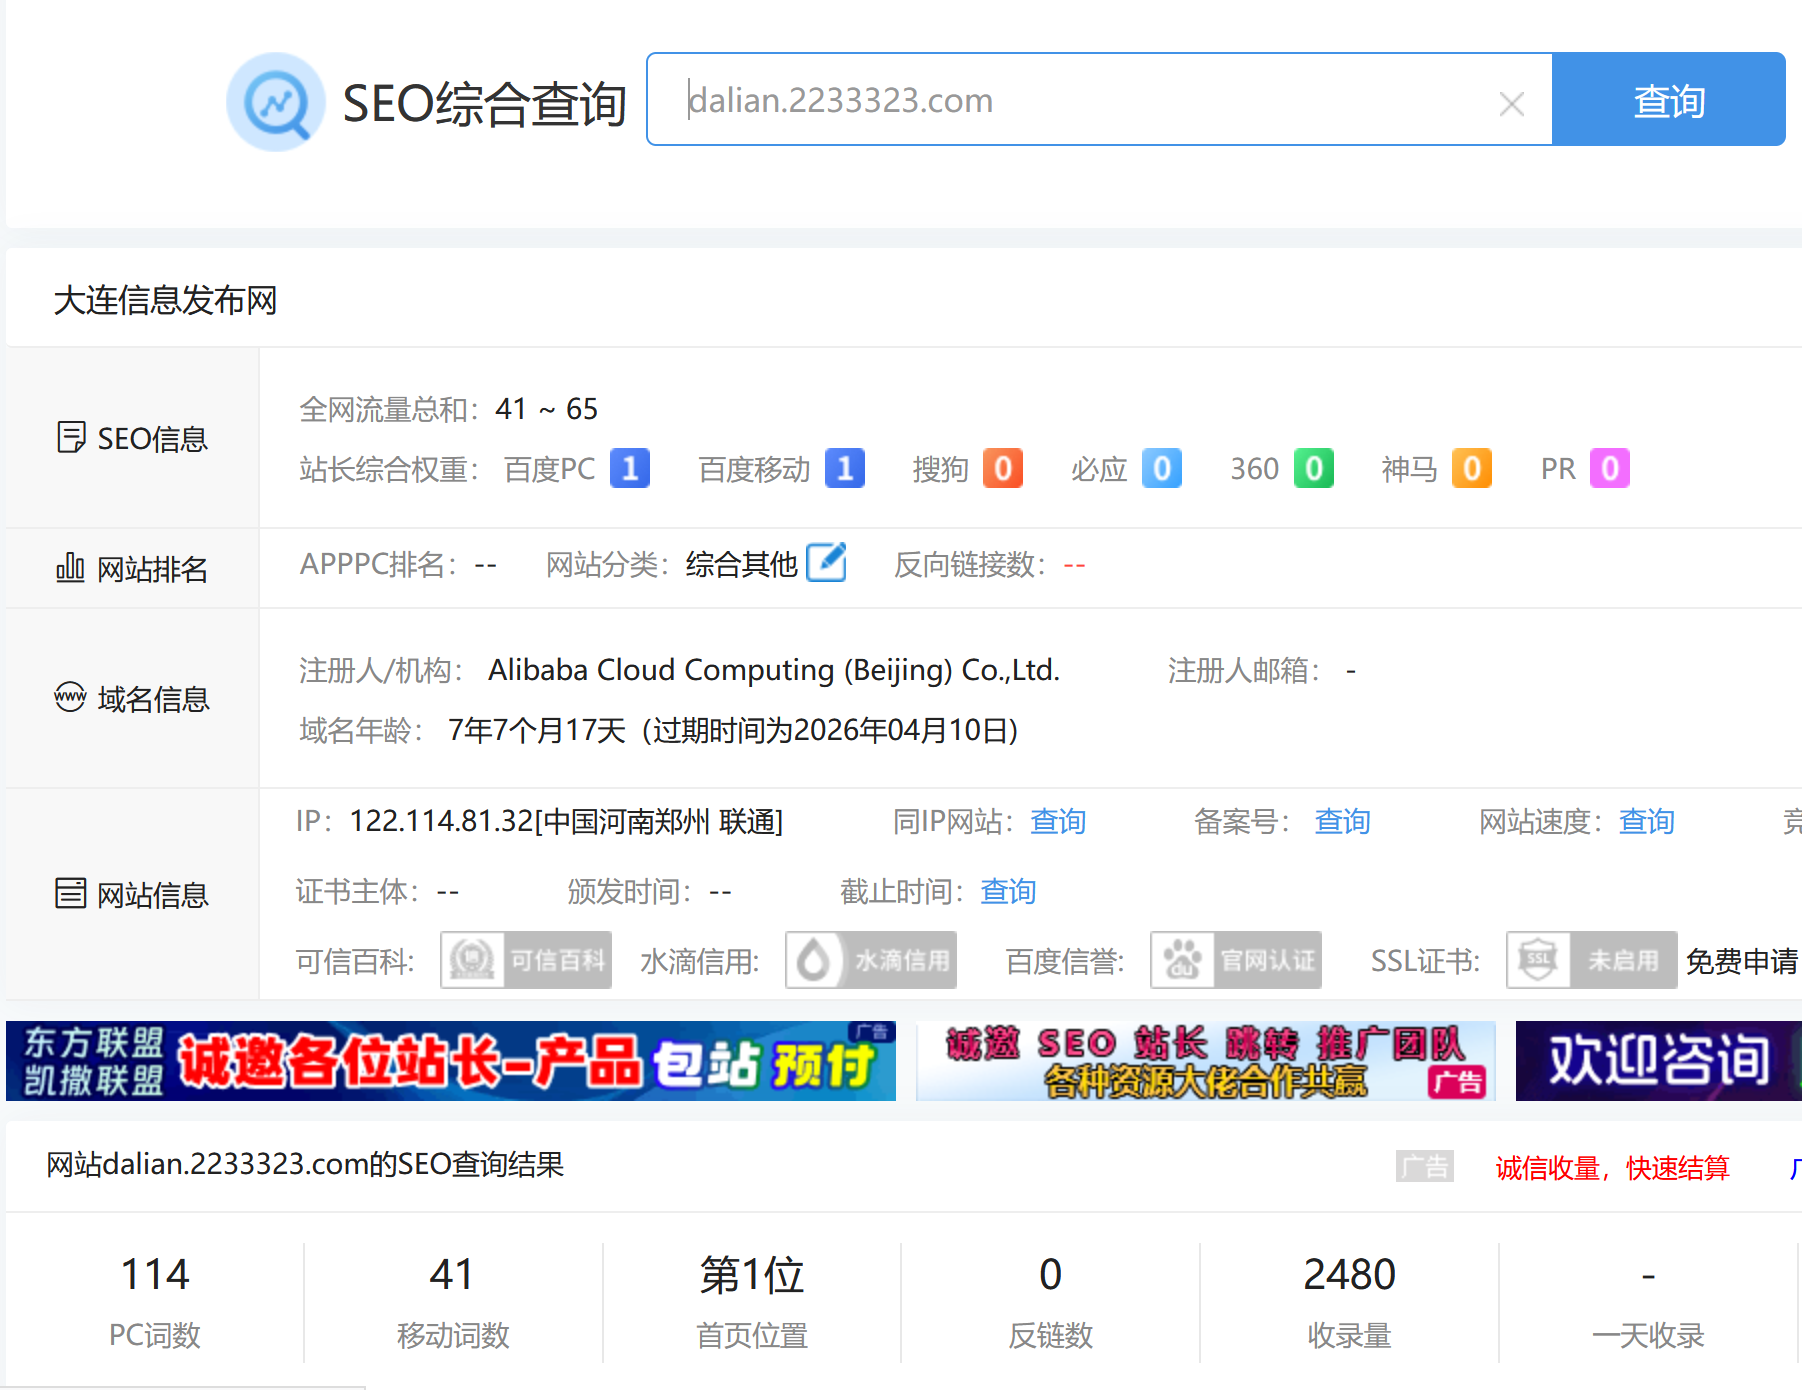Click the edit icon beside 综合其他
Viewport: 1802px width, 1390px height.
826,563
